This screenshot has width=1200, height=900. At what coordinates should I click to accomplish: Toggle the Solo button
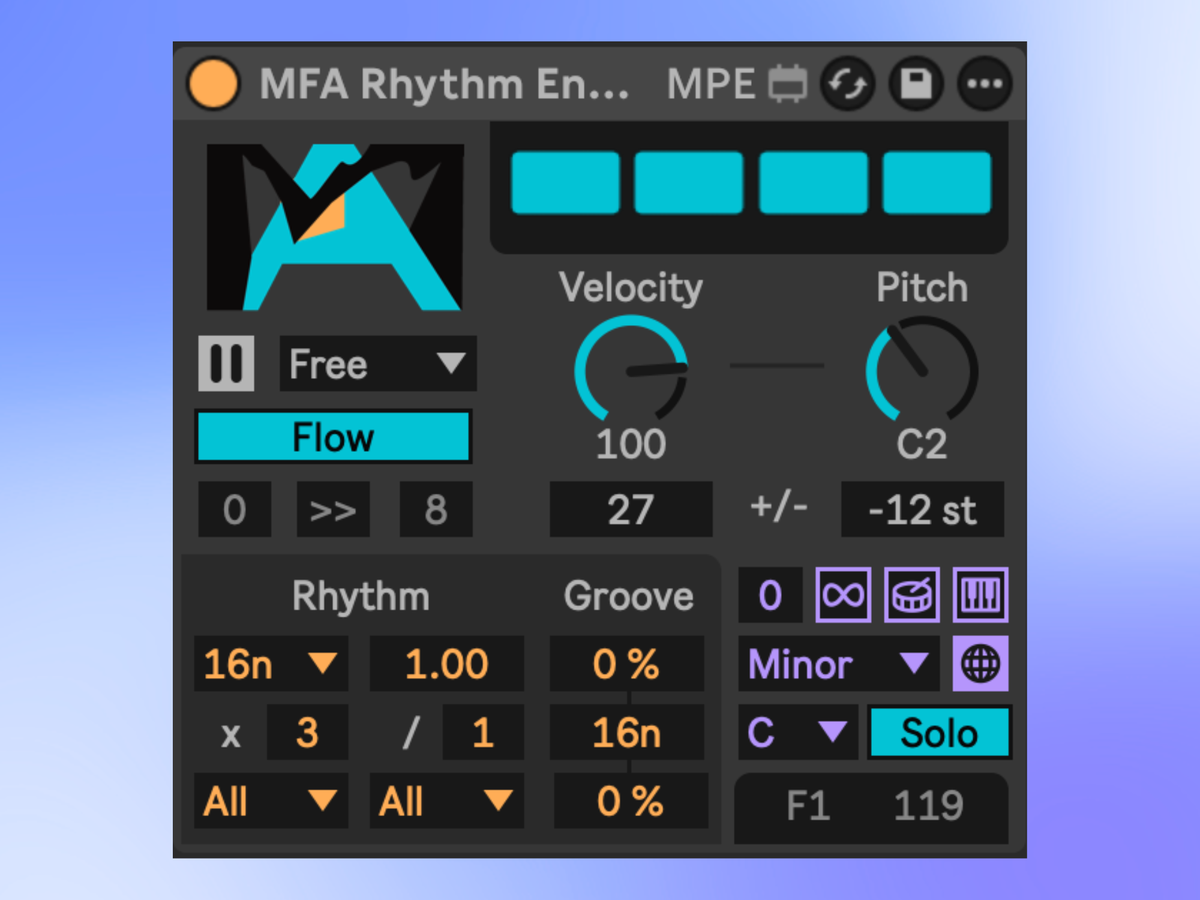coord(939,733)
